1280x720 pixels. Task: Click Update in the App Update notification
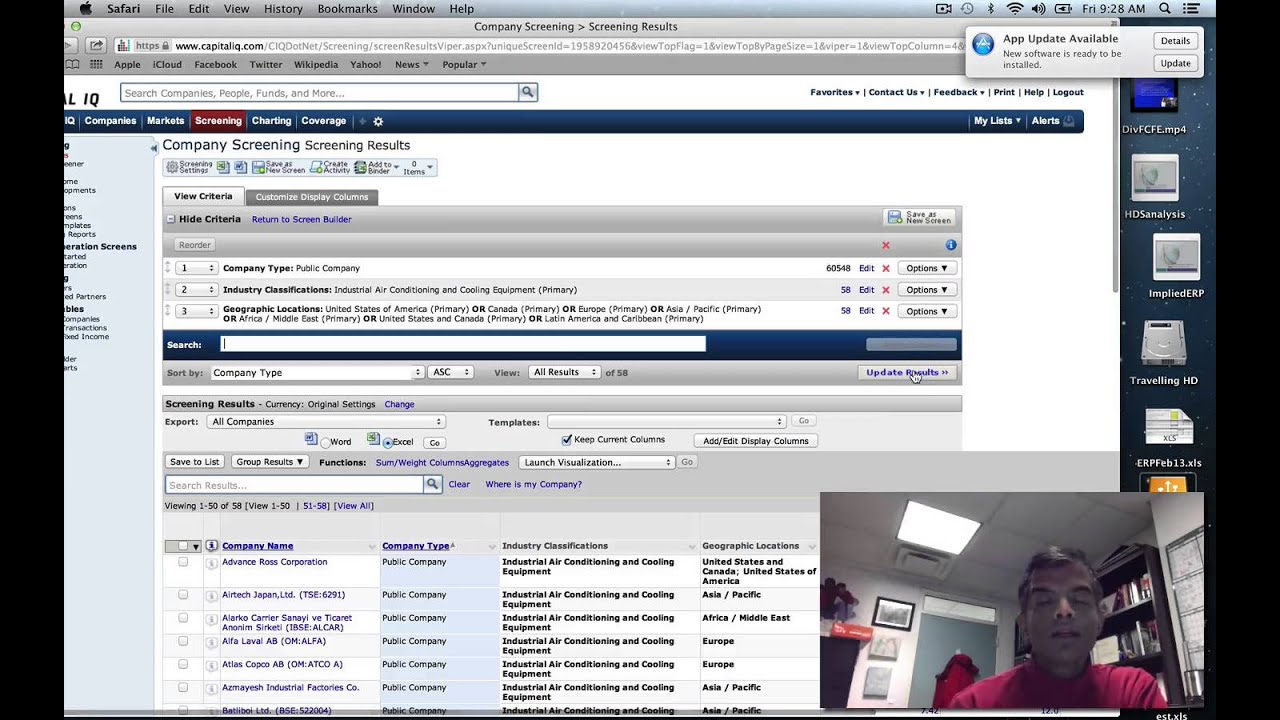point(1175,63)
